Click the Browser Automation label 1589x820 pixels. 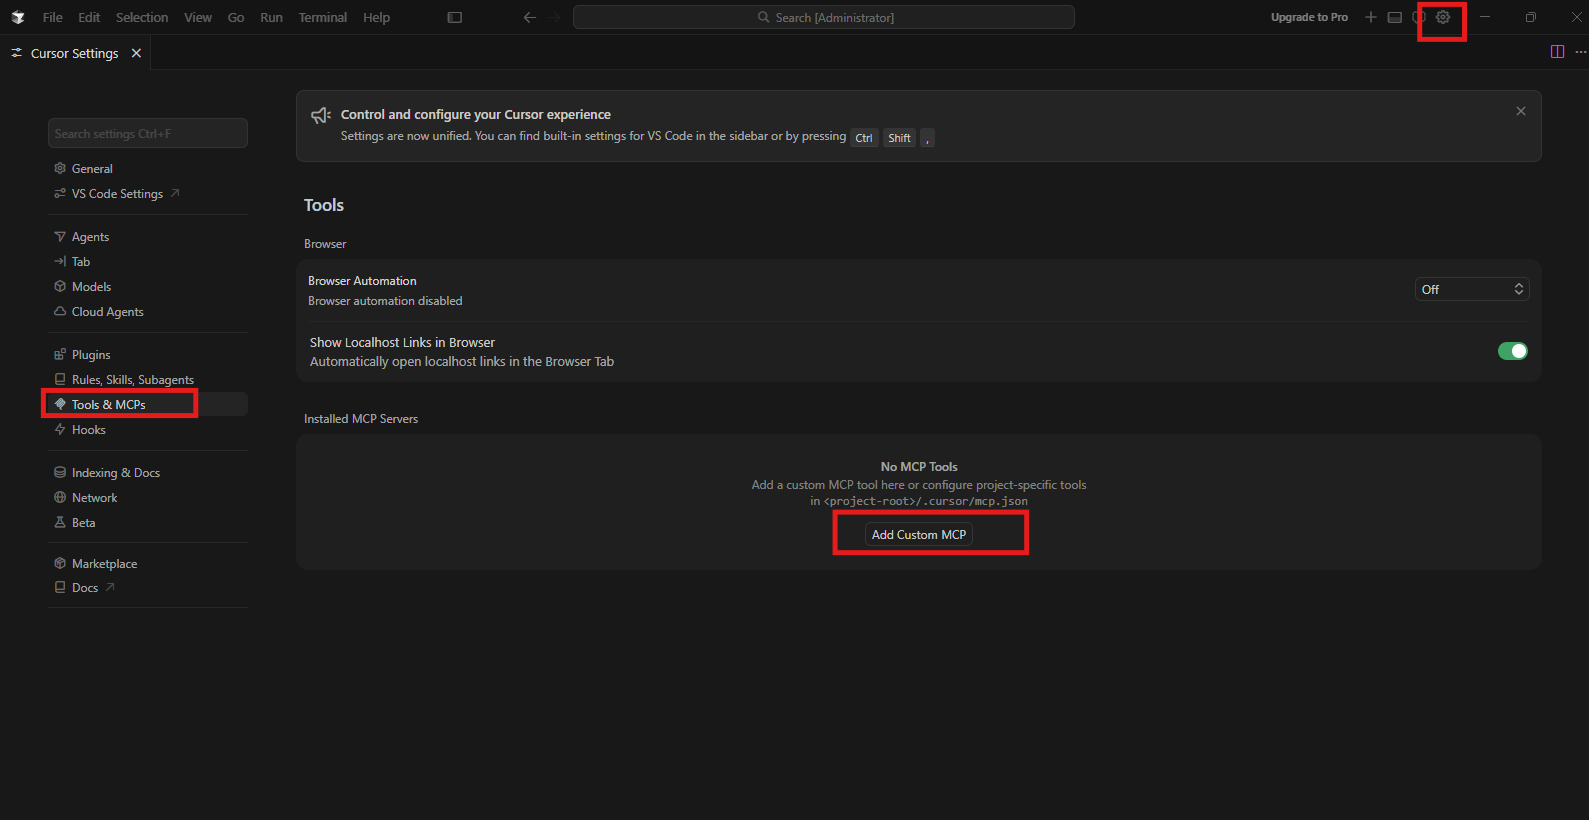(362, 281)
